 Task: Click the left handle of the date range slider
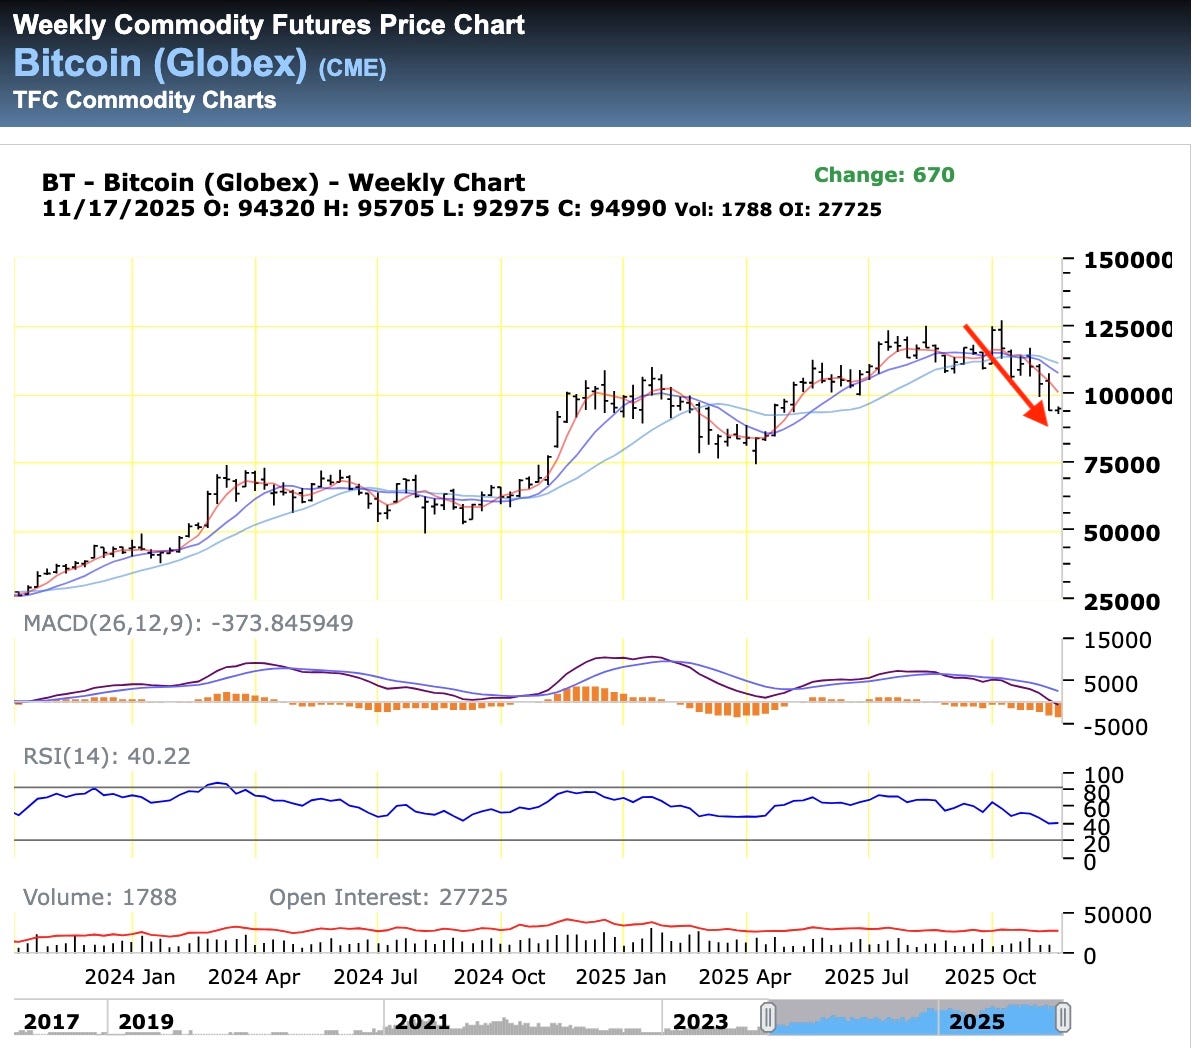point(768,1019)
